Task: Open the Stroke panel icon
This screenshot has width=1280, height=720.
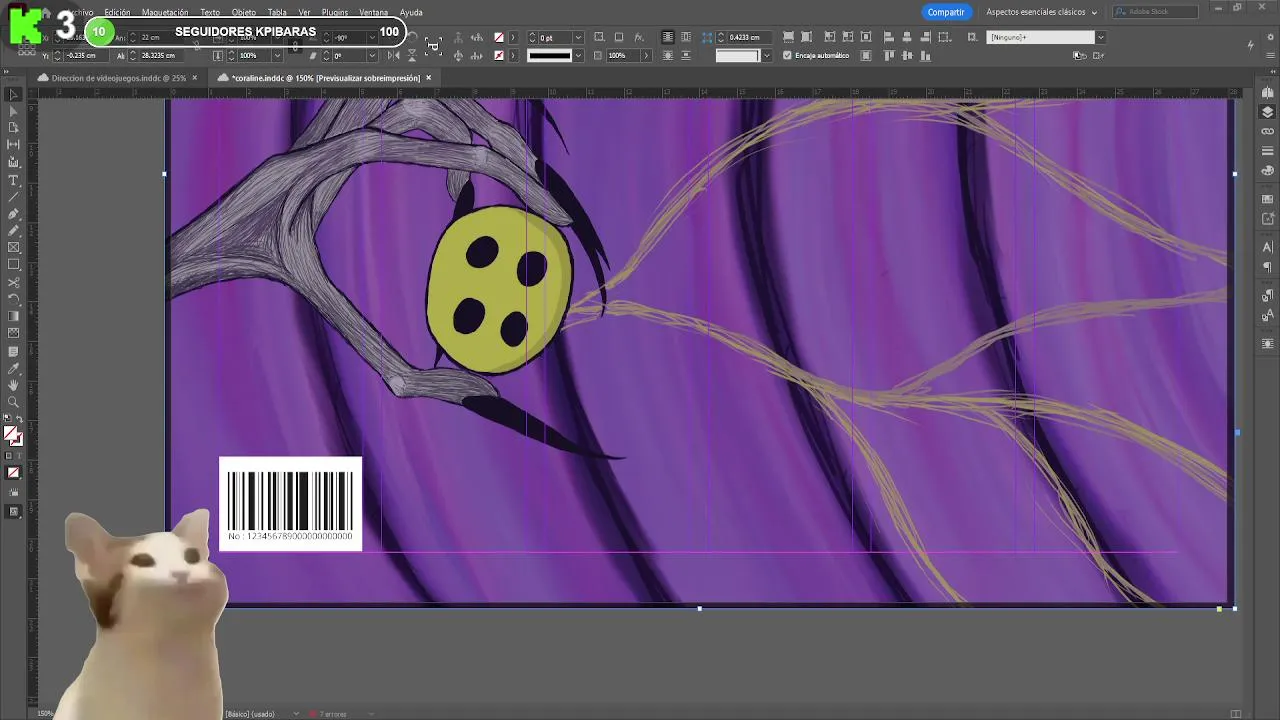Action: pyautogui.click(x=1268, y=152)
